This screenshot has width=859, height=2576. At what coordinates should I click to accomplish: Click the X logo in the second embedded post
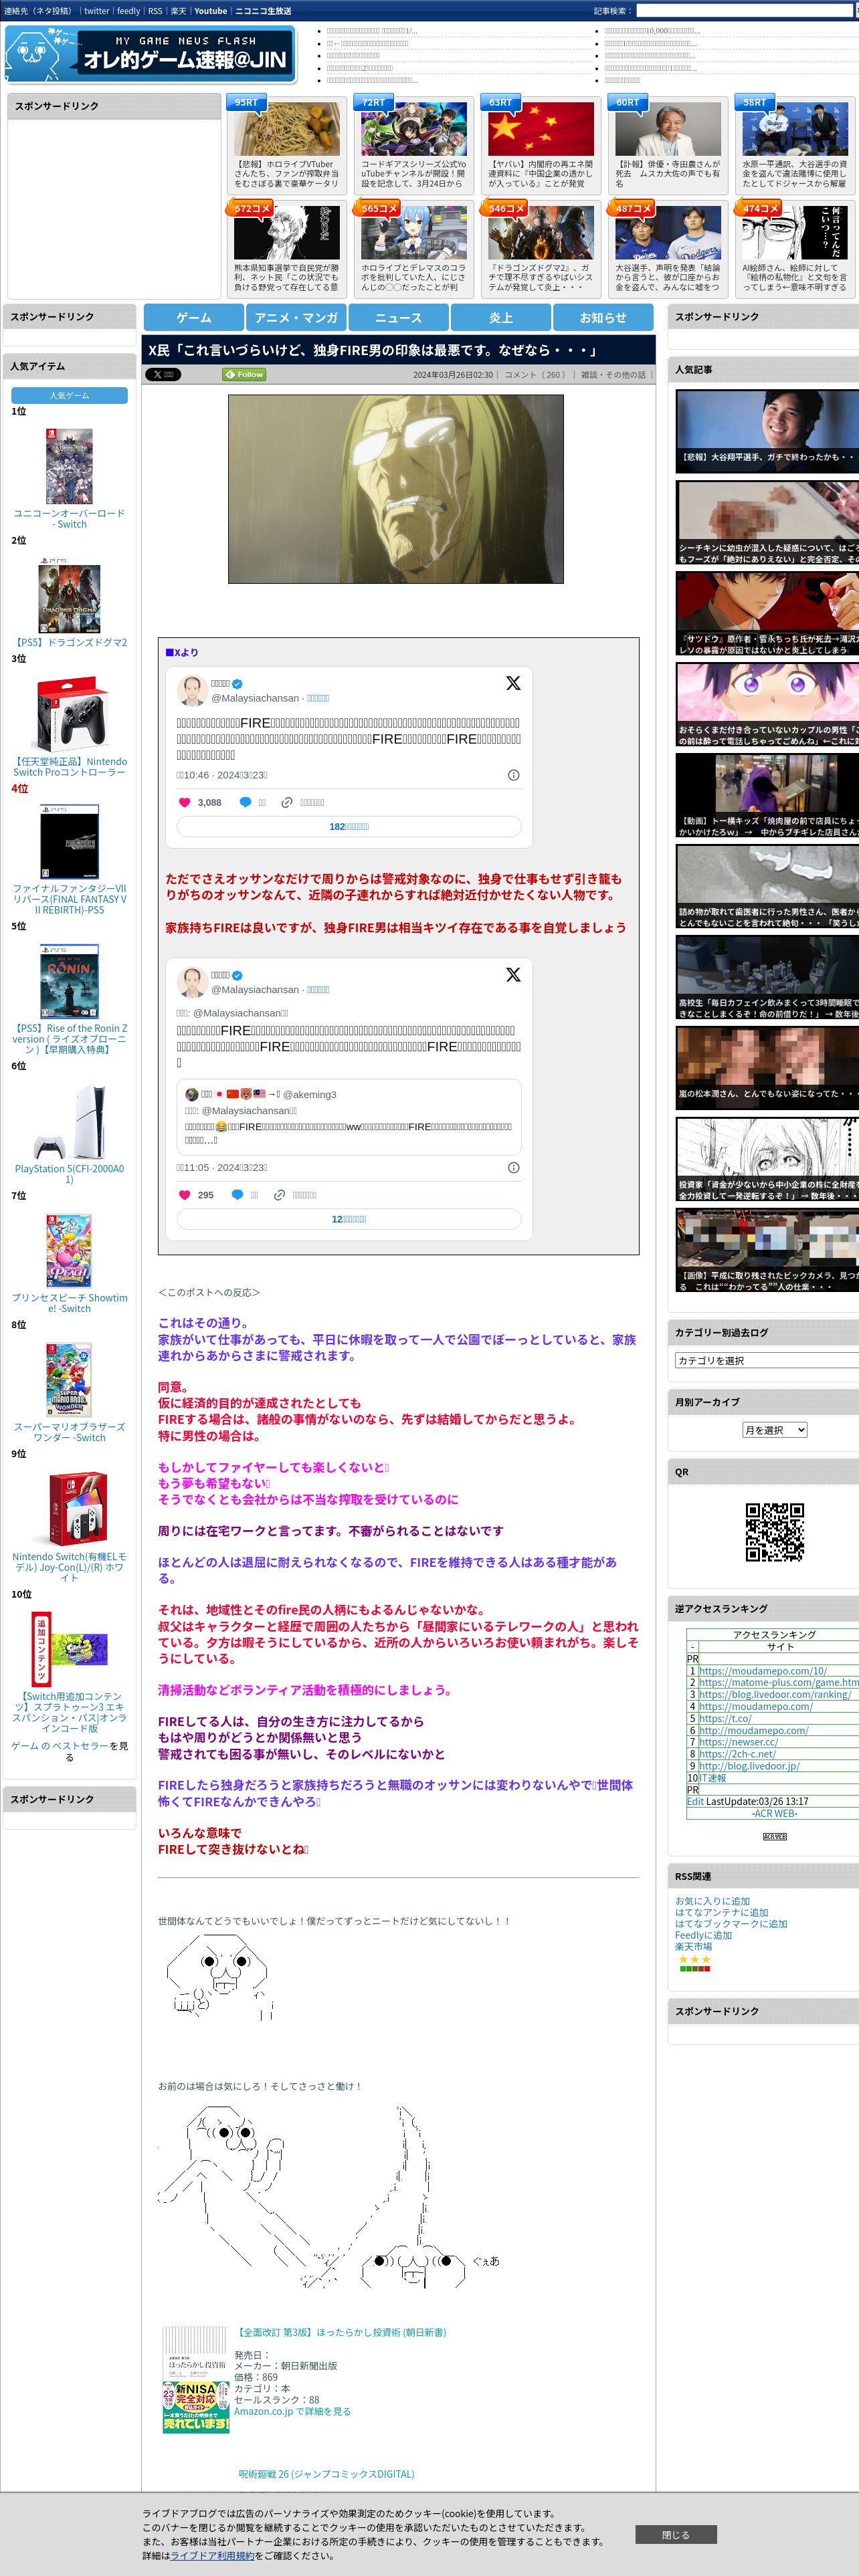513,974
